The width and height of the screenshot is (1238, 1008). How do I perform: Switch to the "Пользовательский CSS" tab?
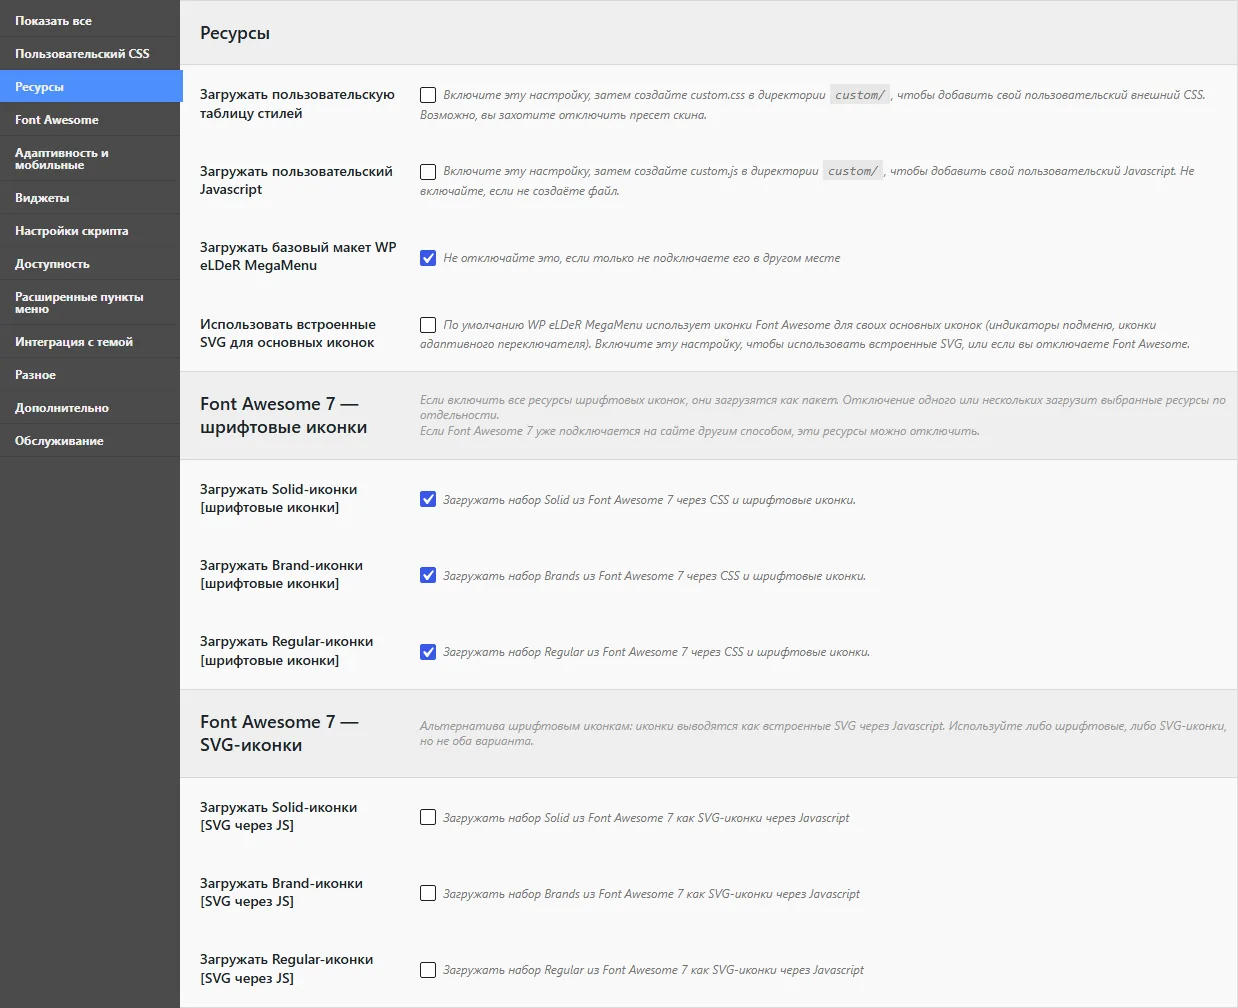tap(91, 54)
